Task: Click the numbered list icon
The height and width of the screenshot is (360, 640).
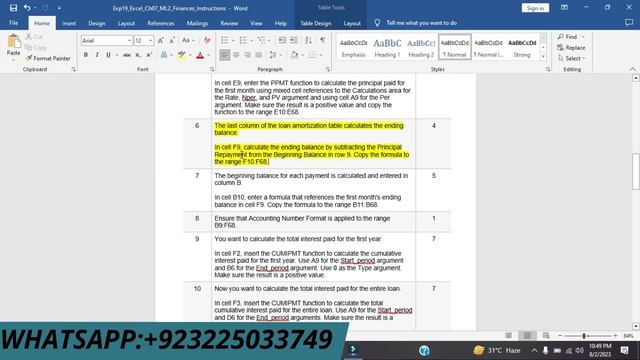Action: [243, 40]
